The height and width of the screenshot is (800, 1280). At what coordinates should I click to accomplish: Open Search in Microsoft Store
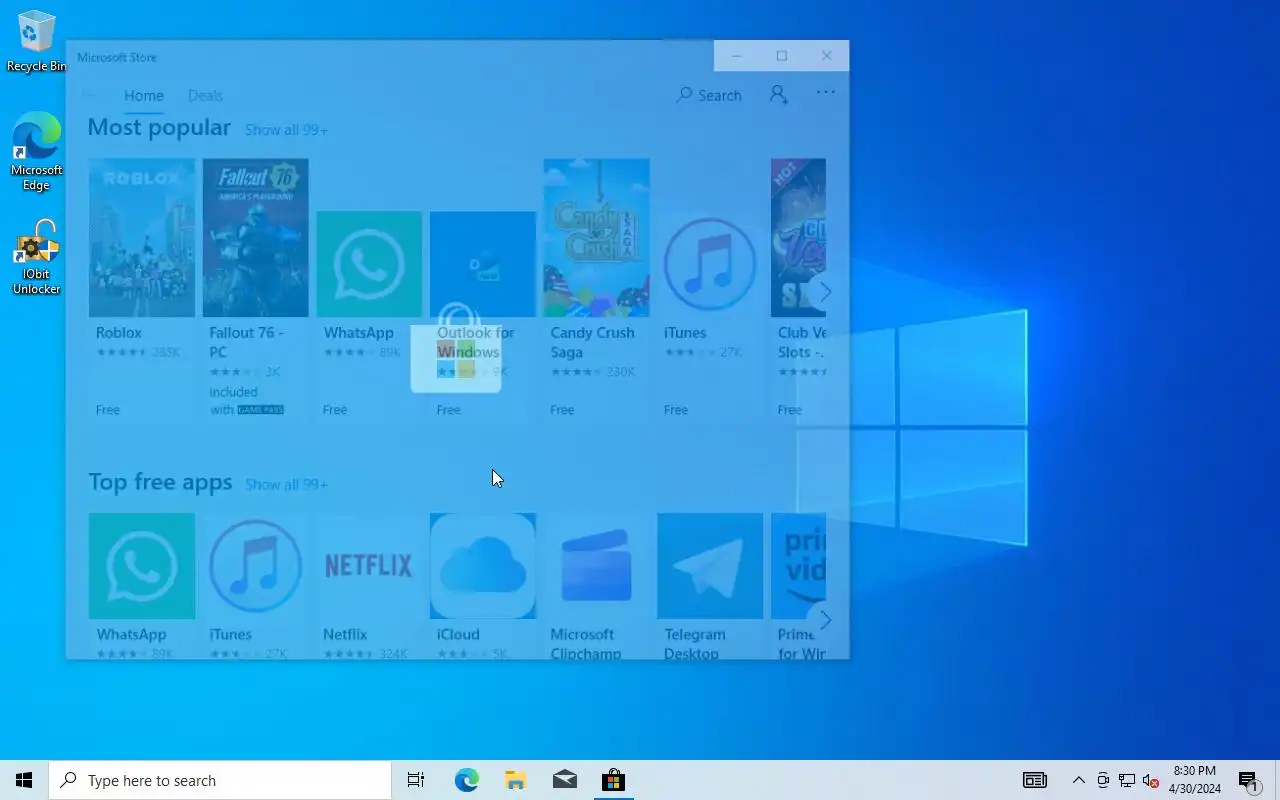pyautogui.click(x=709, y=95)
